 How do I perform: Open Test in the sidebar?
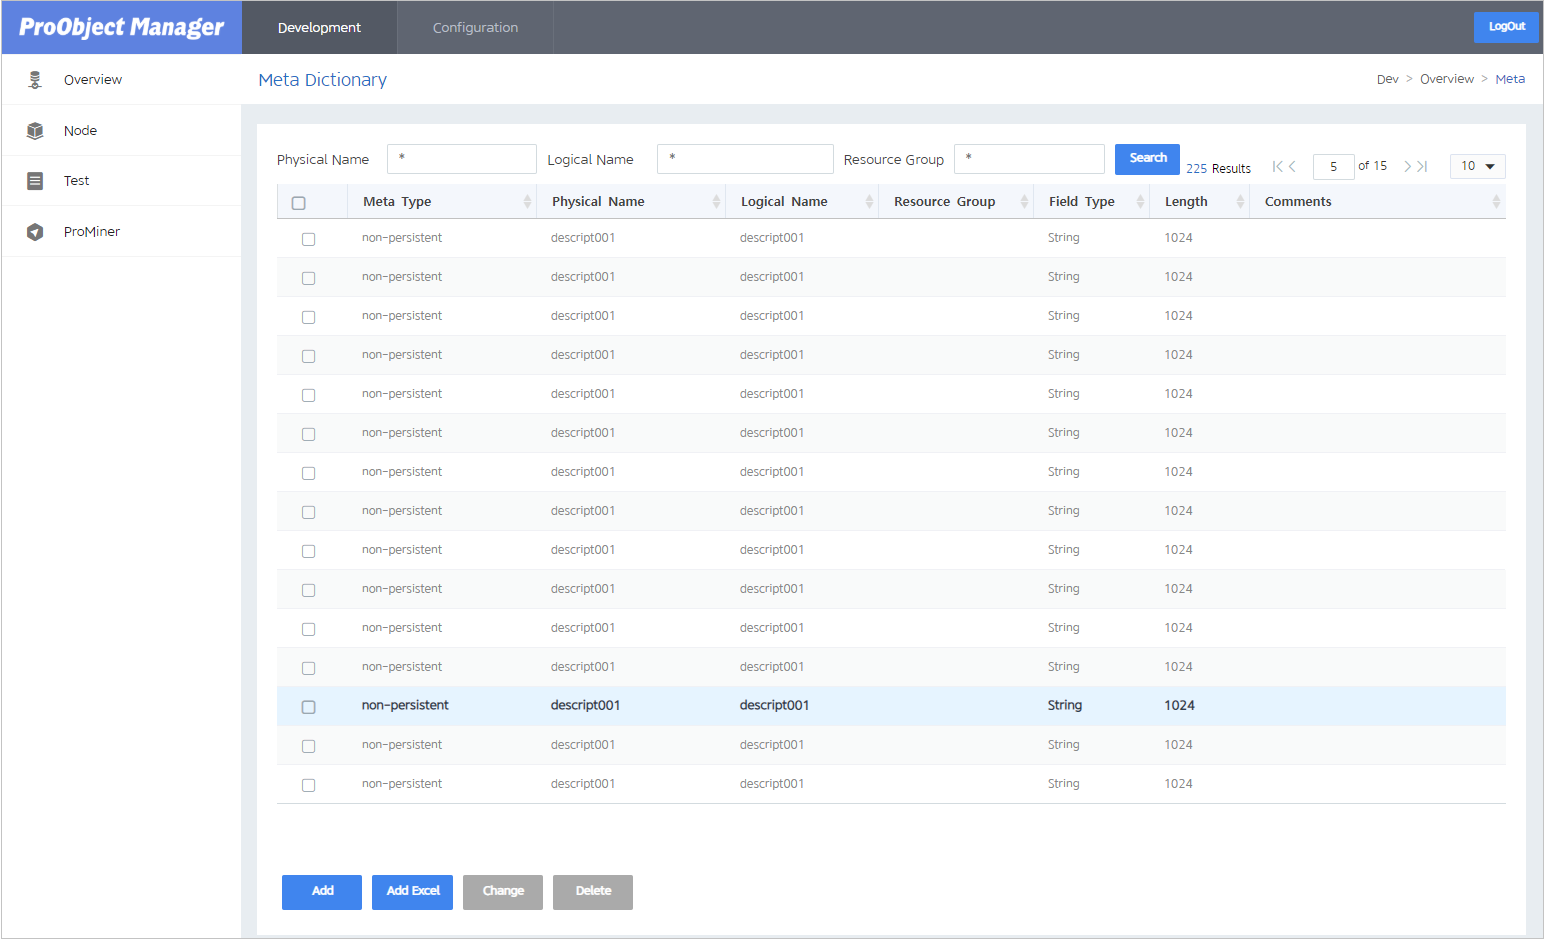coord(121,181)
